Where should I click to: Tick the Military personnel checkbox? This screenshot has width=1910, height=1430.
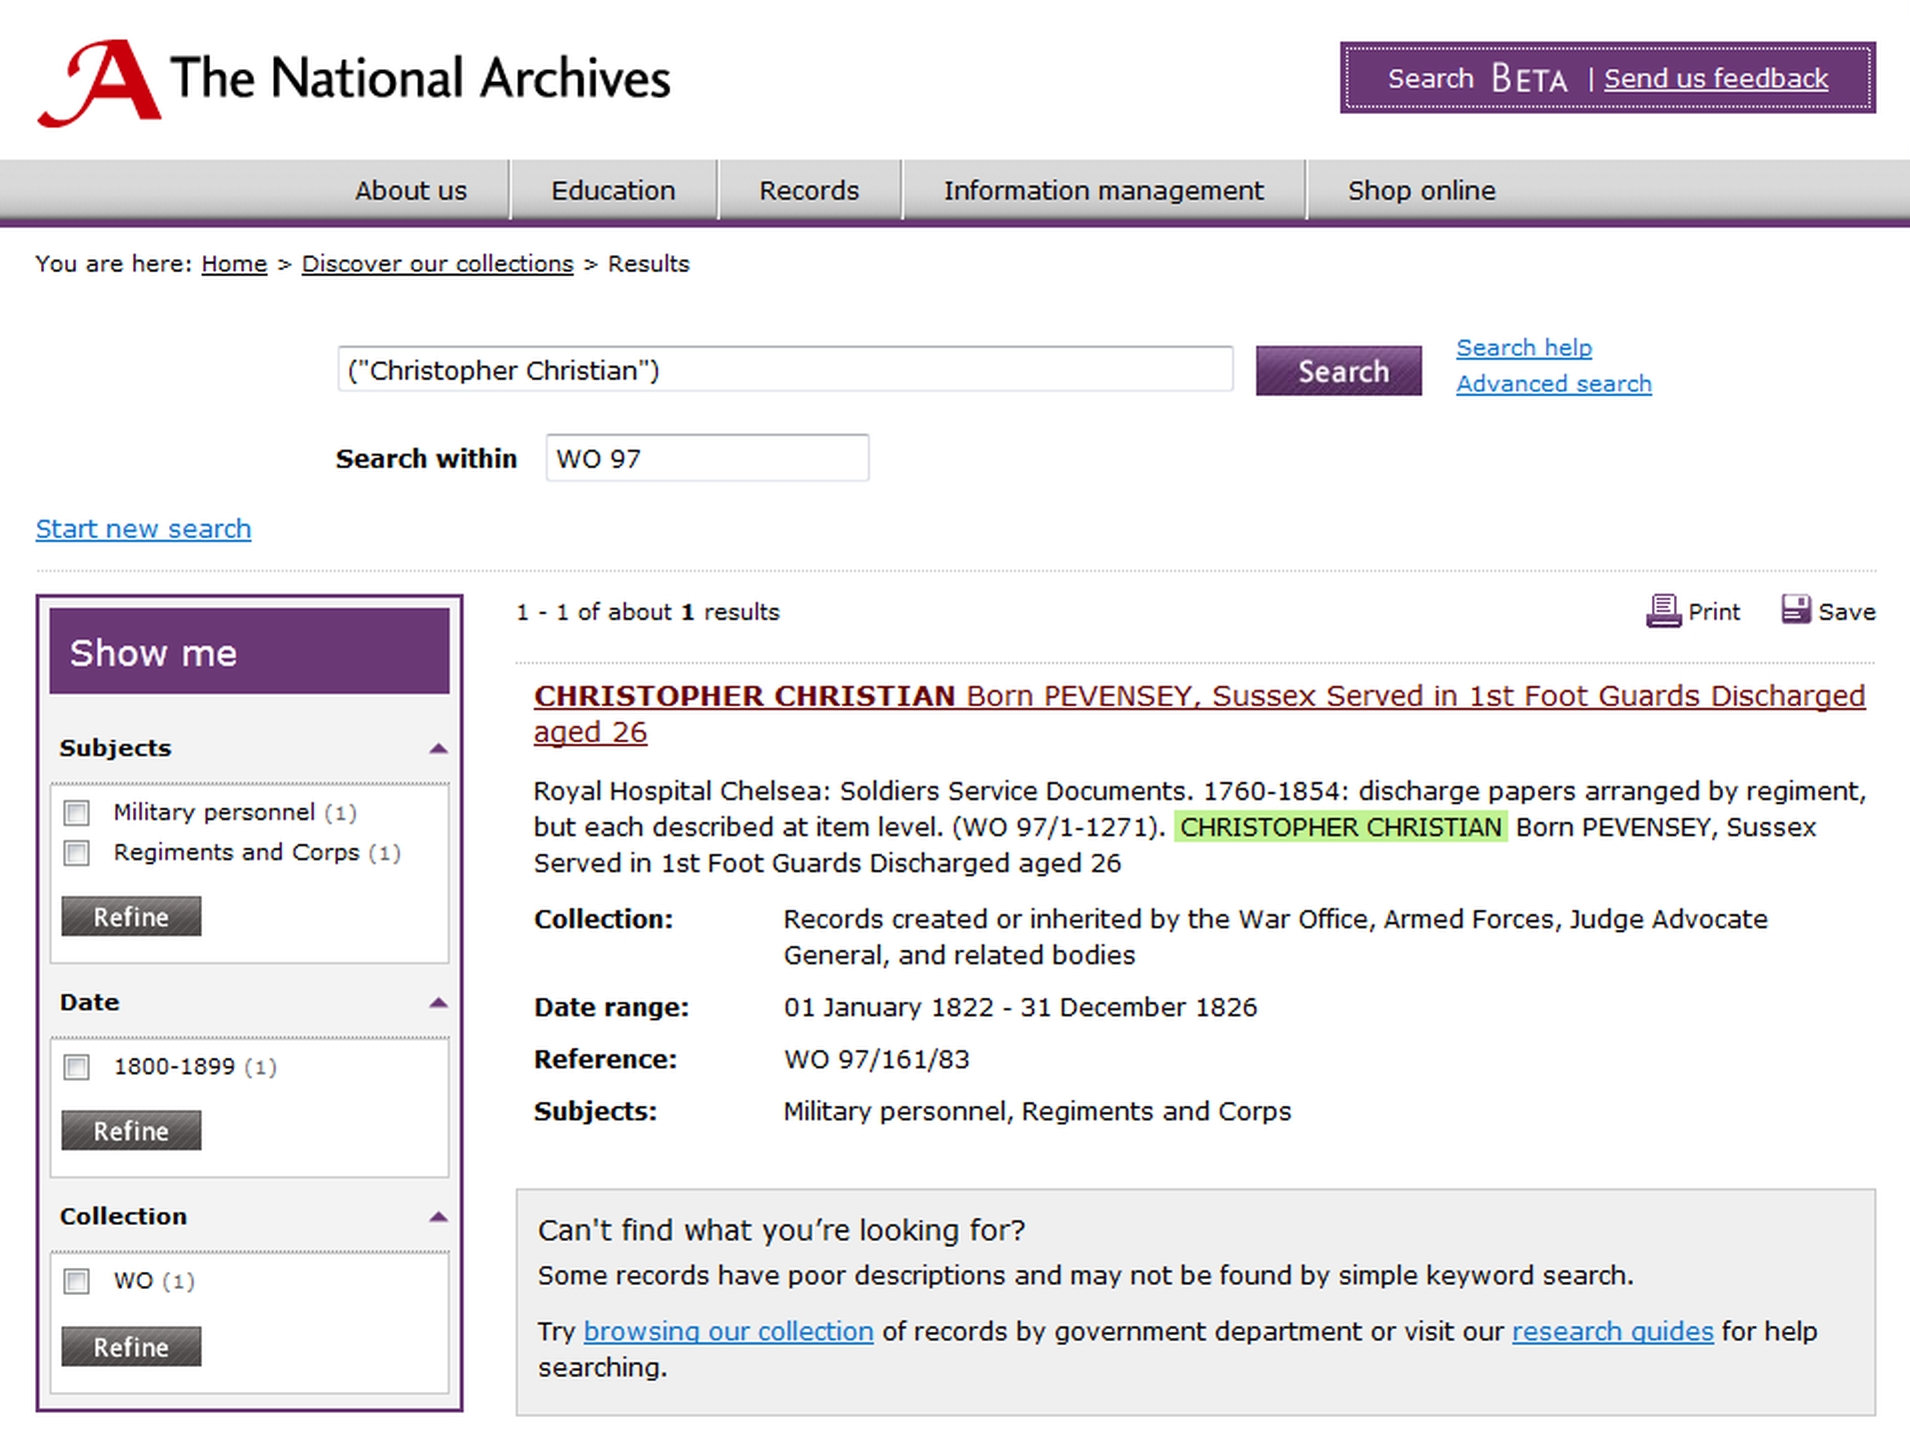tap(76, 812)
